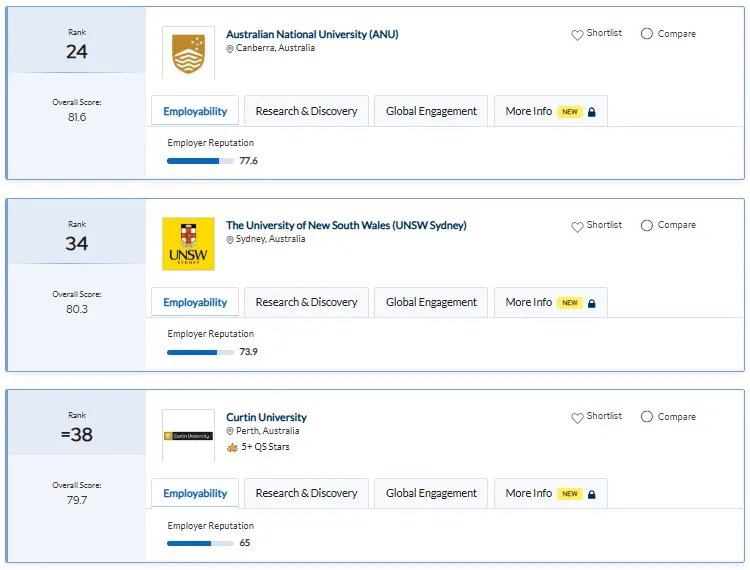Shortlist ANU with the heart icon
This screenshot has width=750, height=570.
pyautogui.click(x=577, y=34)
